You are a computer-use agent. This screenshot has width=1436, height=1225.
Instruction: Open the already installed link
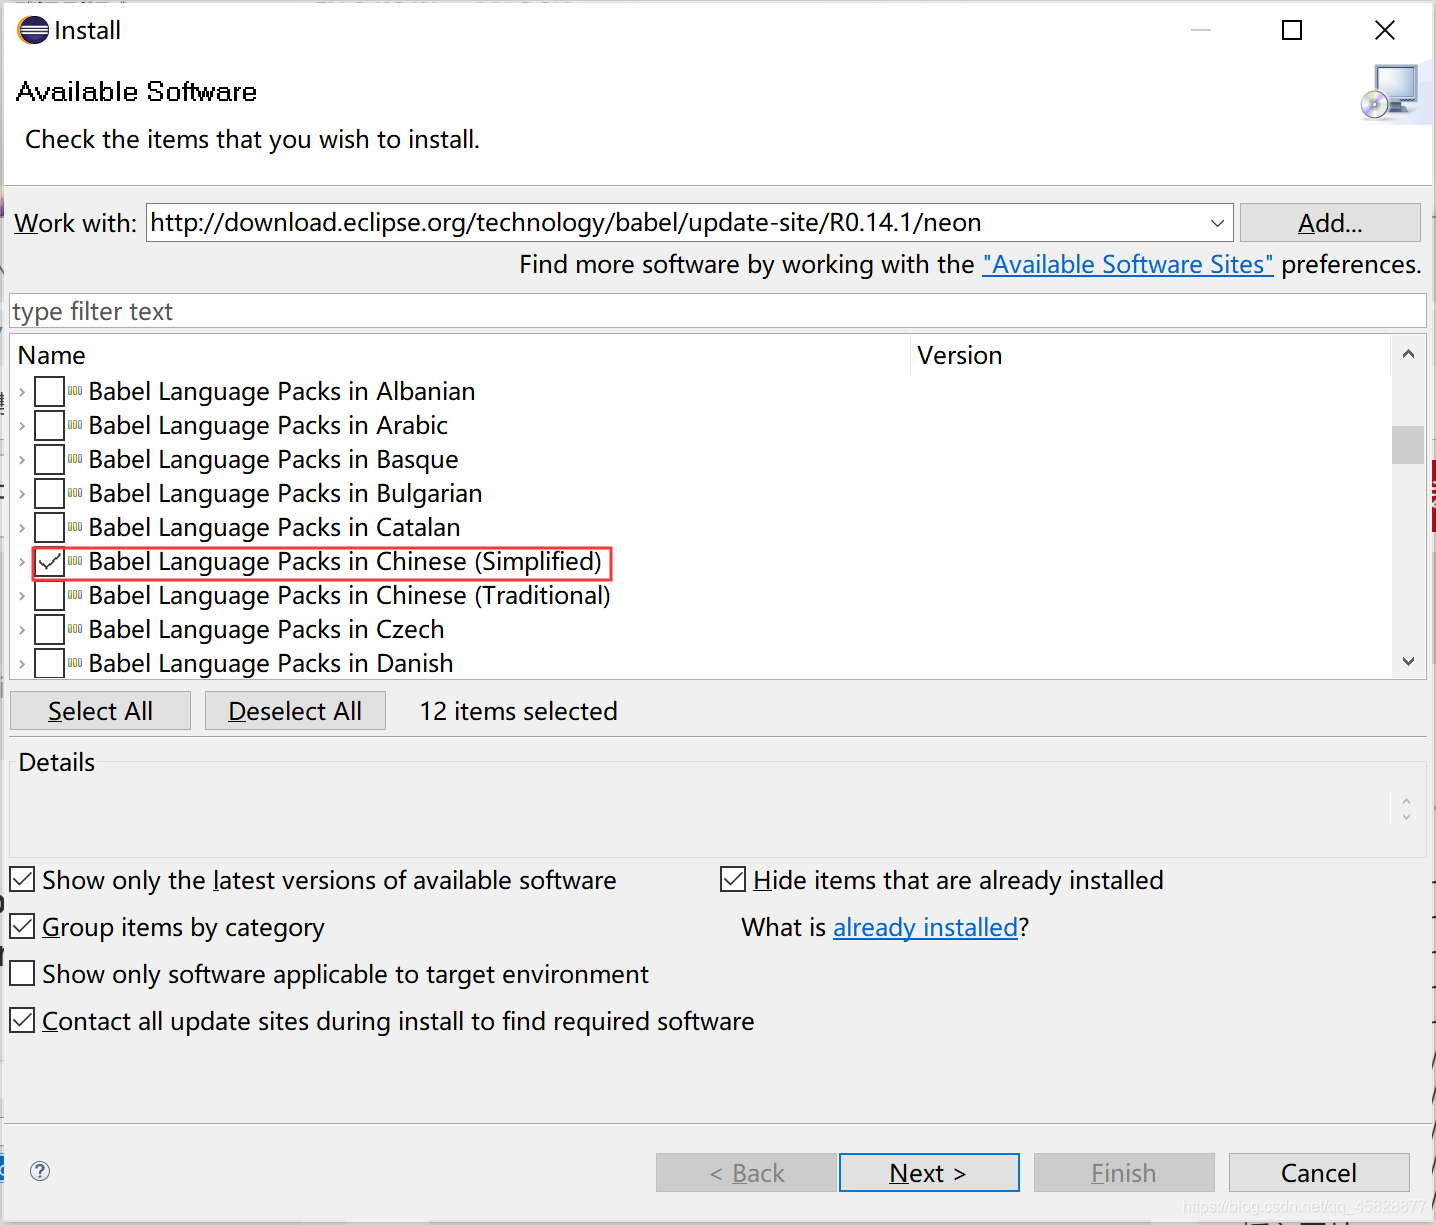tap(925, 927)
